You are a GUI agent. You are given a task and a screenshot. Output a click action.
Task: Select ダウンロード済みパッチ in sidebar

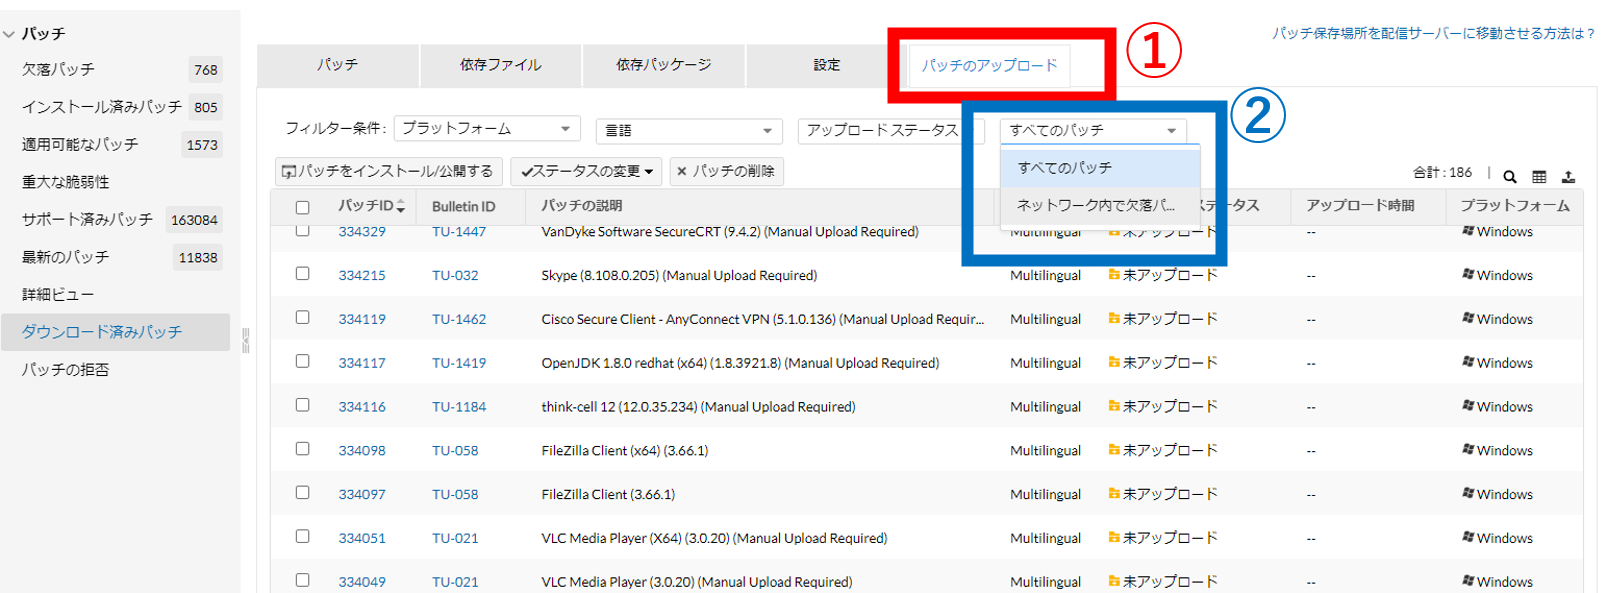pos(116,332)
